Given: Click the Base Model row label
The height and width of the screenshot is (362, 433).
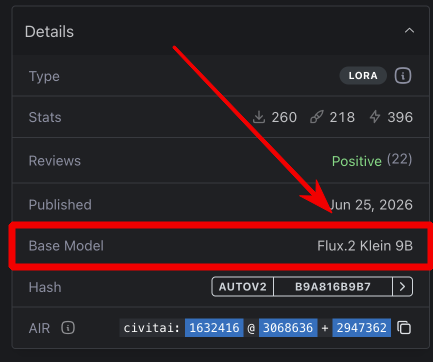Looking at the screenshot, I should point(66,246).
